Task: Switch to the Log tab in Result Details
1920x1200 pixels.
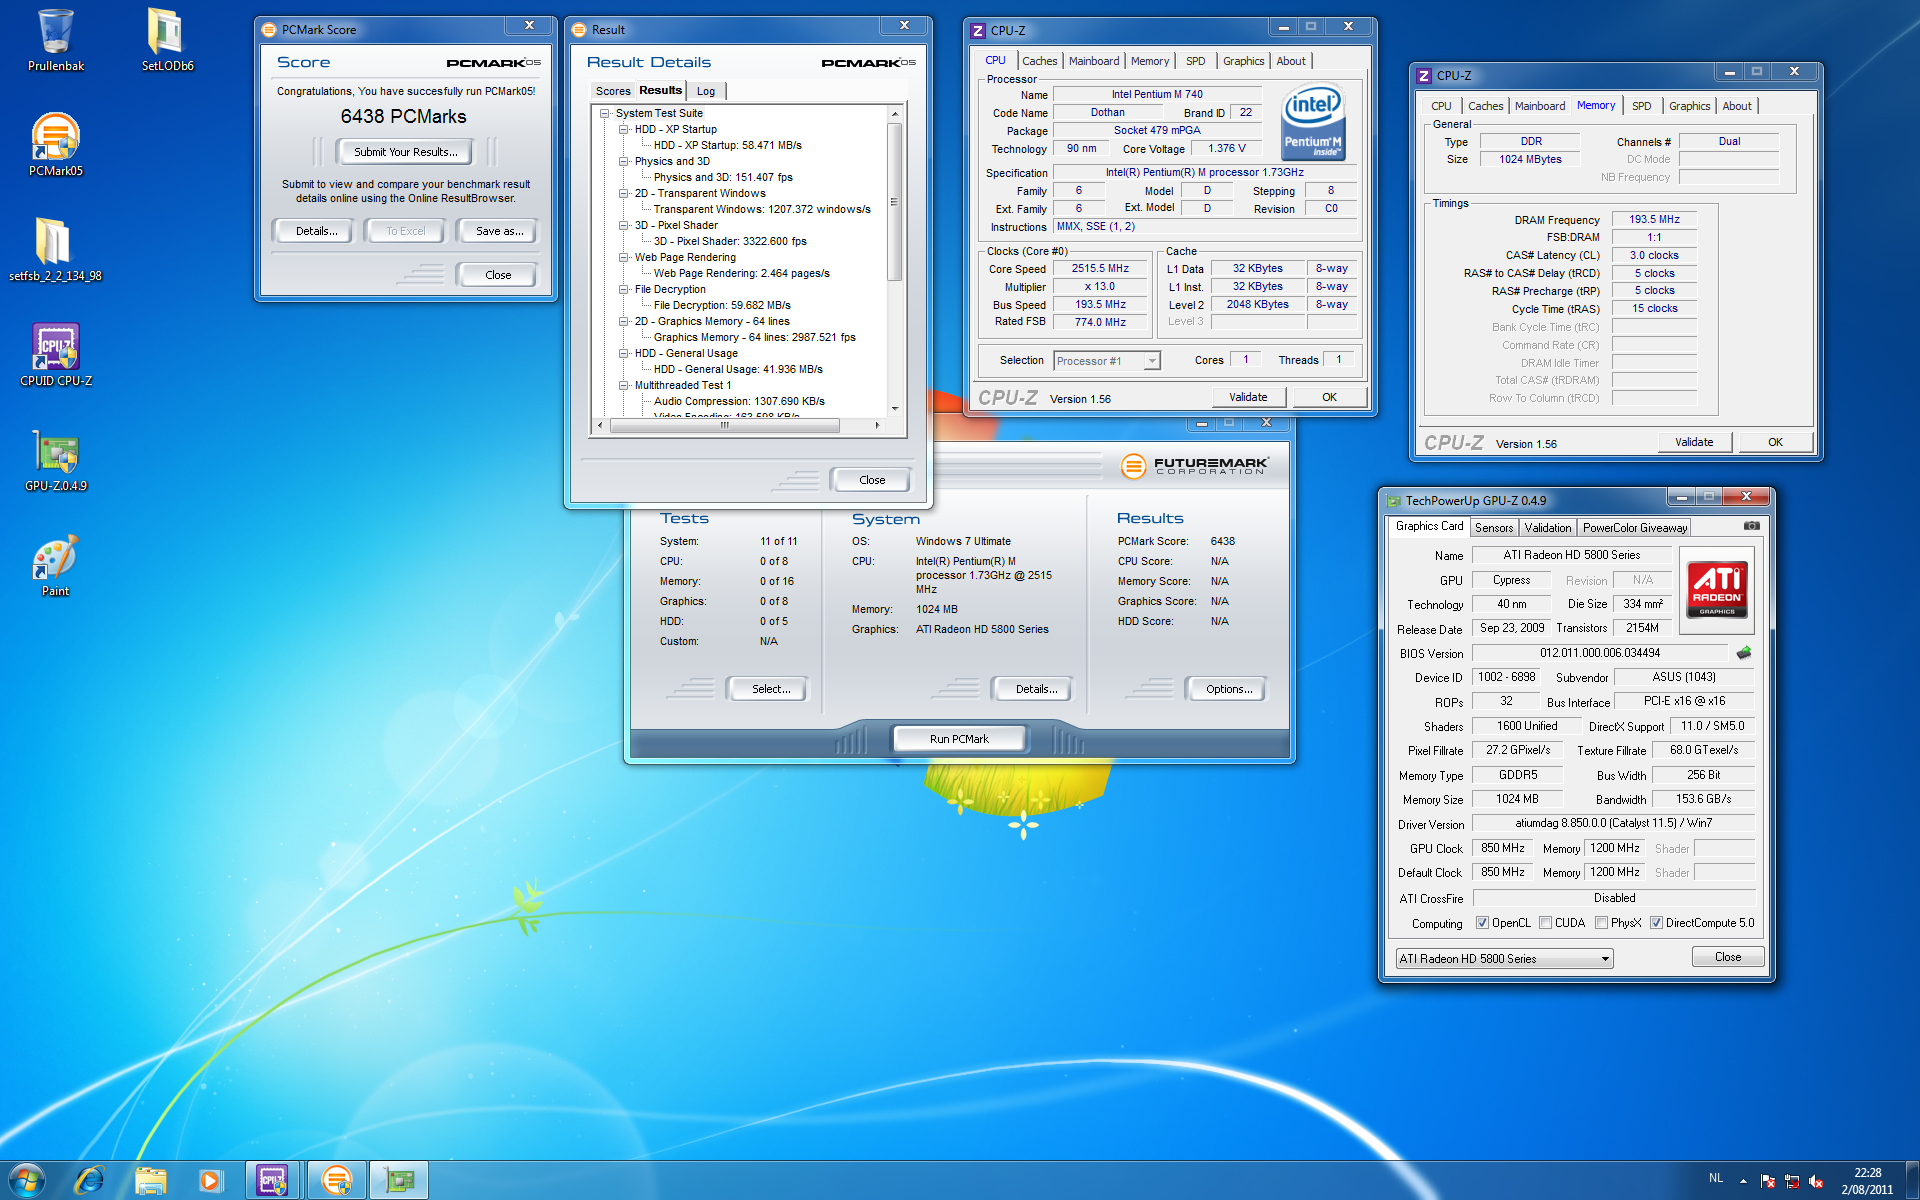Action: [706, 91]
